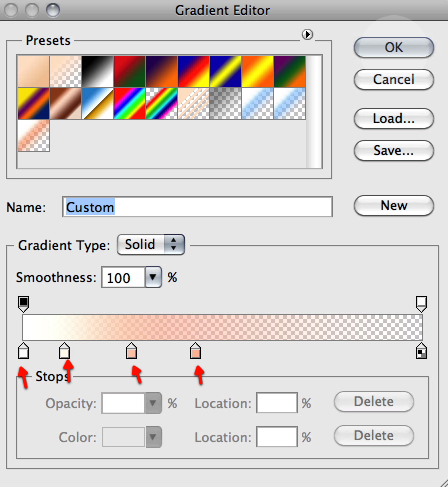The width and height of the screenshot is (448, 487).
Task: Open the presets flyout menu arrow
Action: tap(307, 34)
